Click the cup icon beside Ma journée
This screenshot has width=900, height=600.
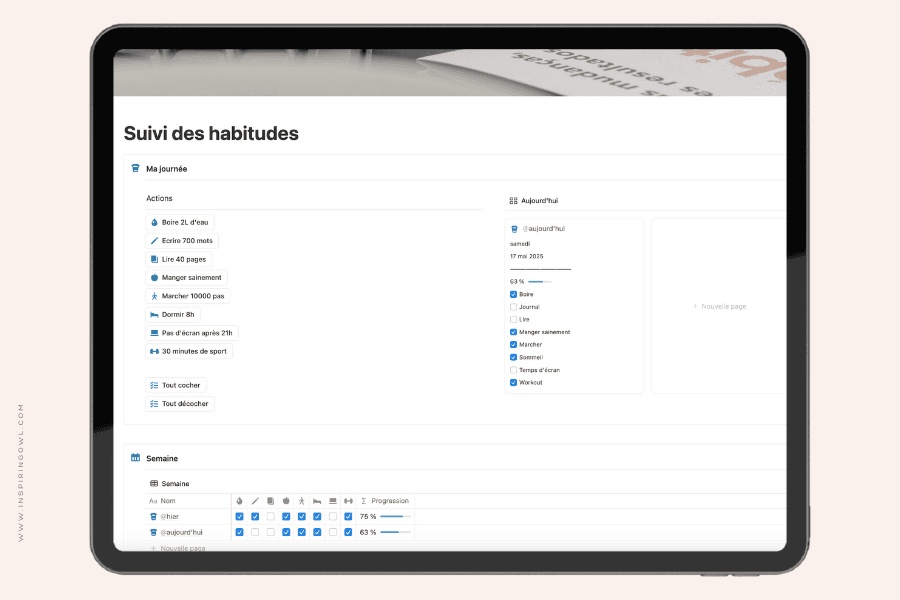(x=135, y=169)
